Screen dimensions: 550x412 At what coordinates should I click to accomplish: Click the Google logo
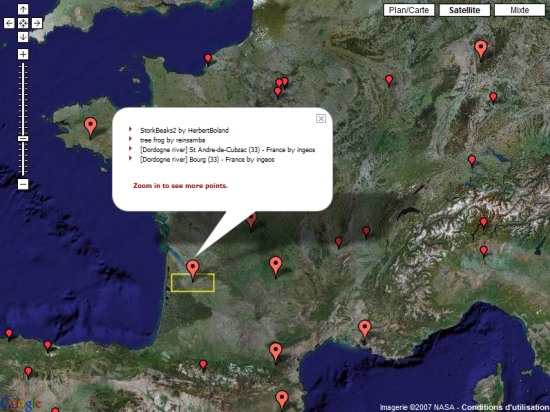pyautogui.click(x=20, y=404)
